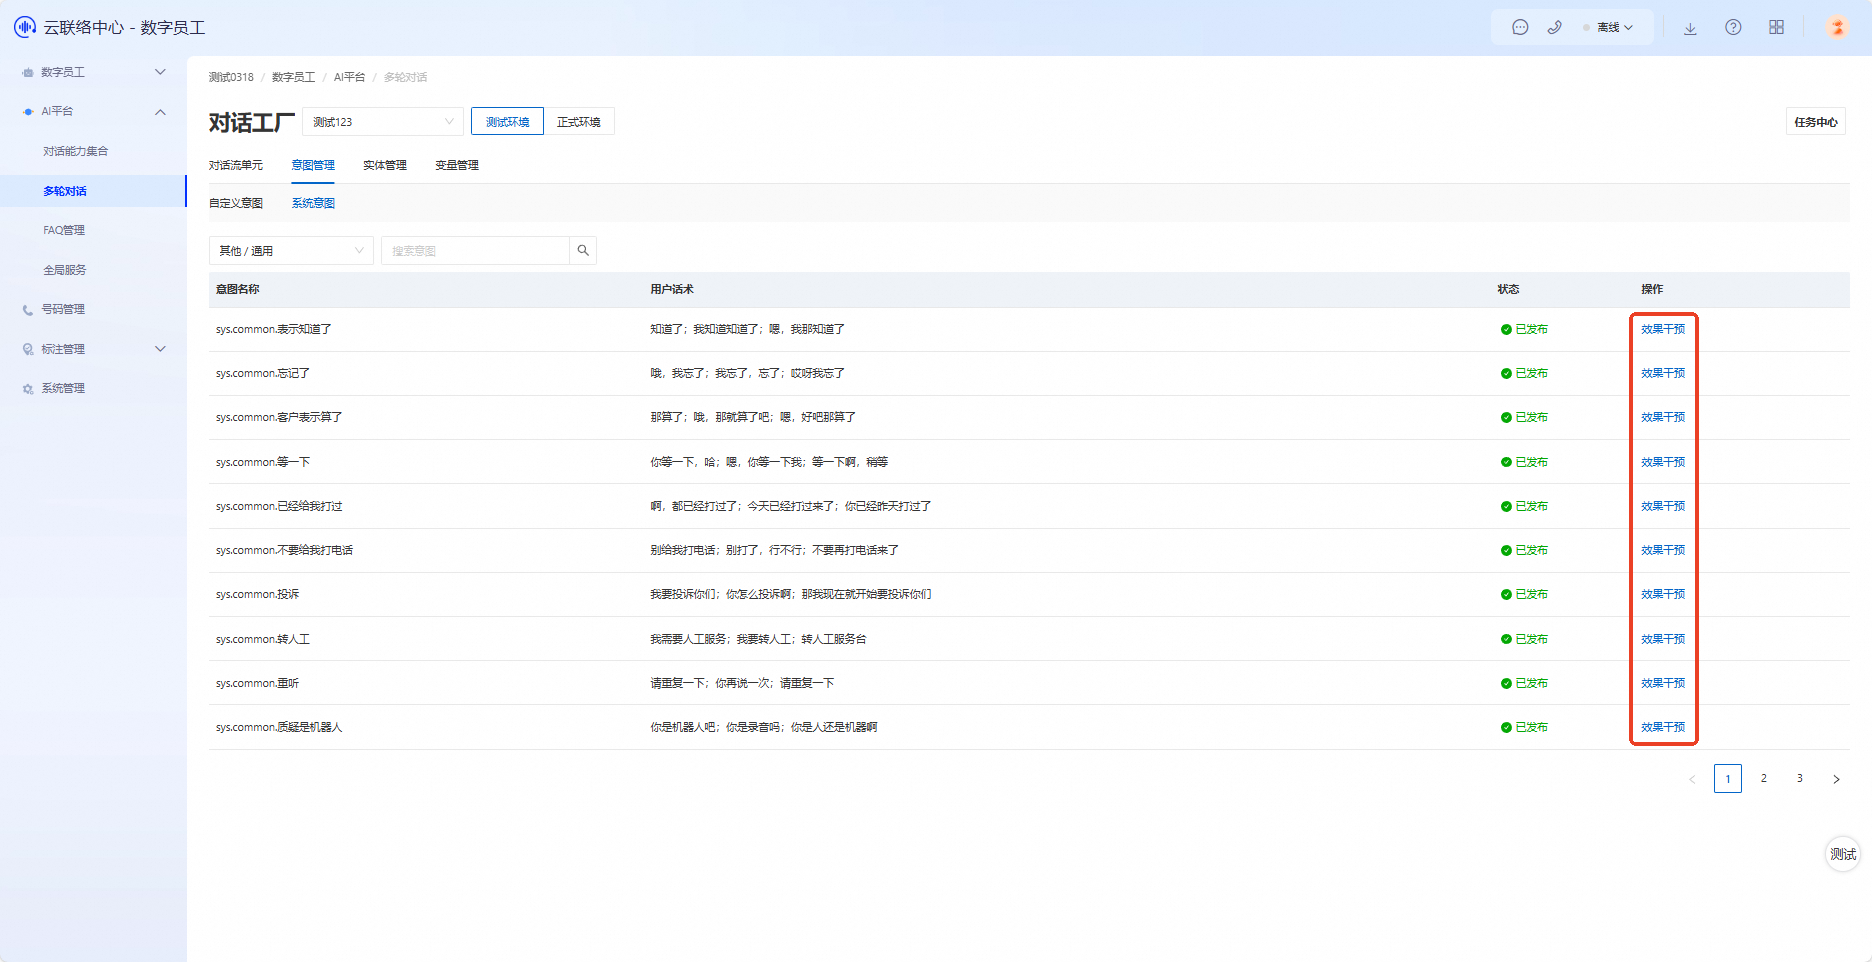Select the 自定义意图 sub-tab
Screen dimensions: 1872x962
(x=236, y=203)
